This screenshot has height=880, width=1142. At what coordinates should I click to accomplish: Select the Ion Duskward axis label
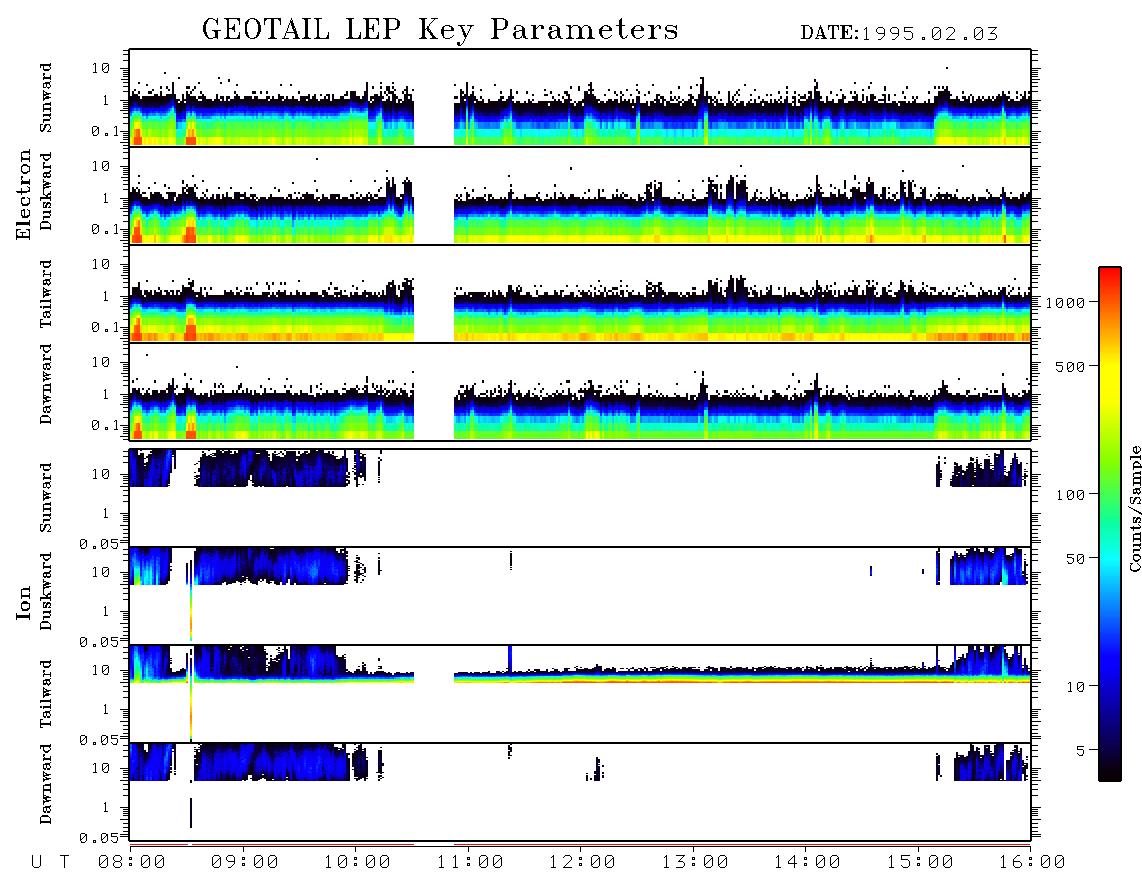[46, 591]
